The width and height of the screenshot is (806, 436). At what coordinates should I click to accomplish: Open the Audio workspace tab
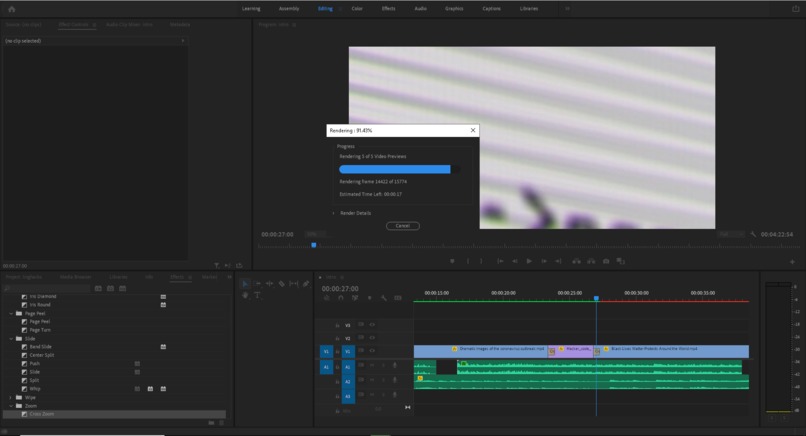[x=420, y=8]
